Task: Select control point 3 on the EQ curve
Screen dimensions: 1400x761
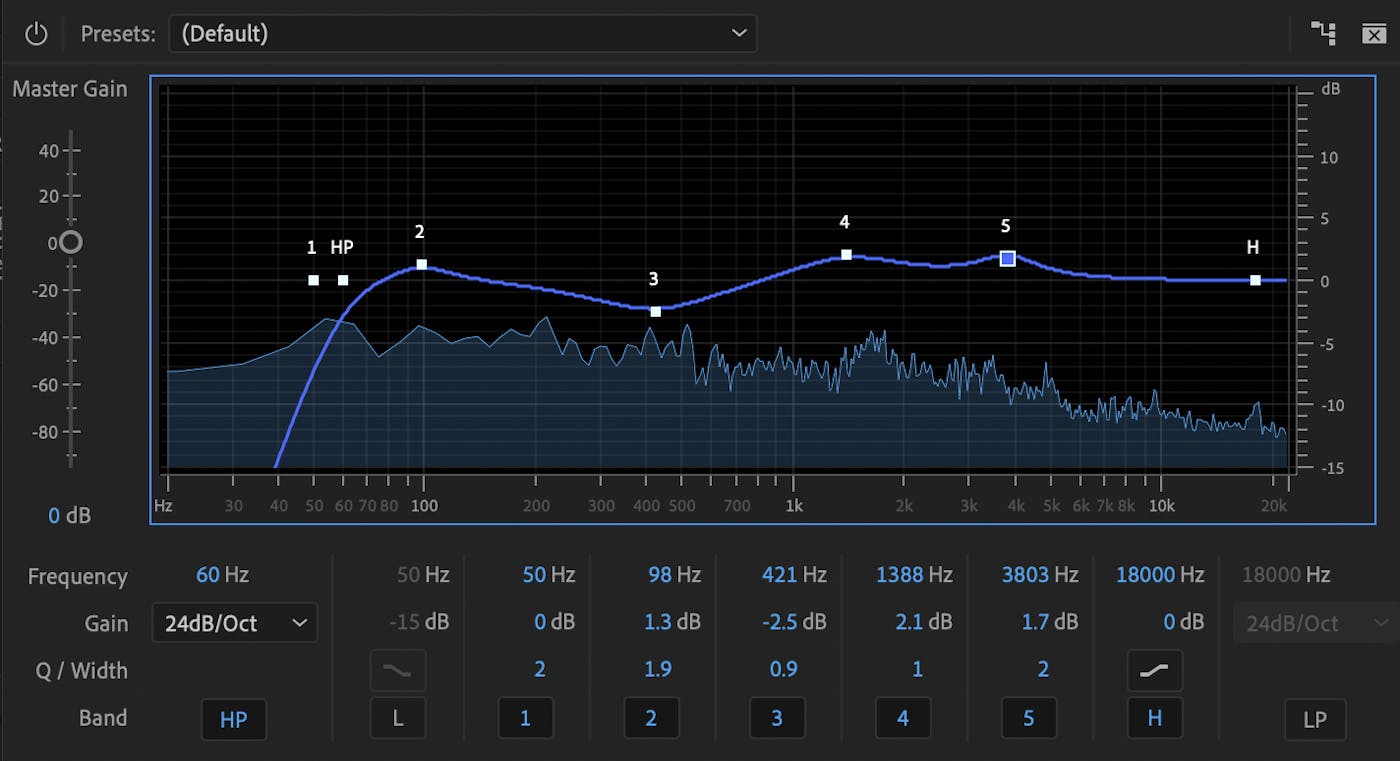Action: (656, 311)
